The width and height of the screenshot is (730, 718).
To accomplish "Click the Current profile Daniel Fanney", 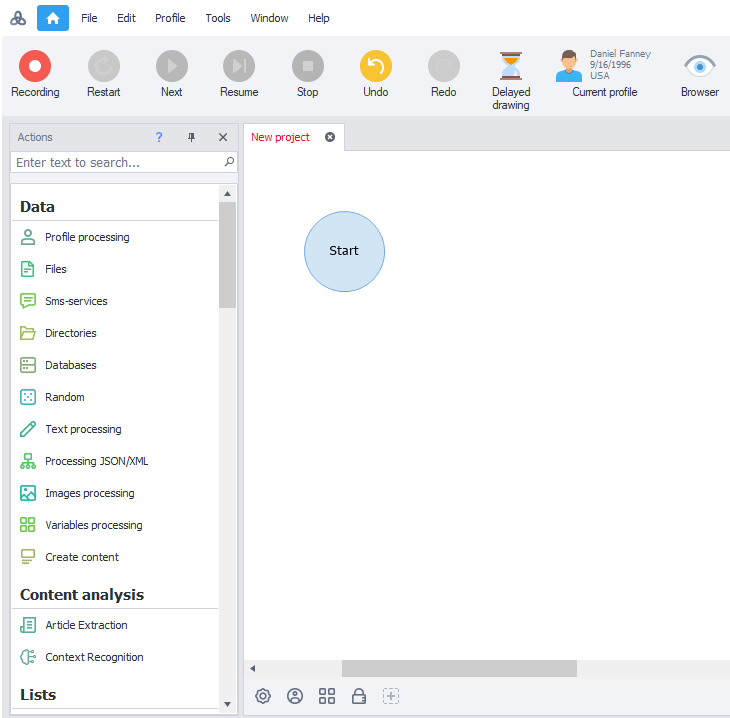I will 604,72.
